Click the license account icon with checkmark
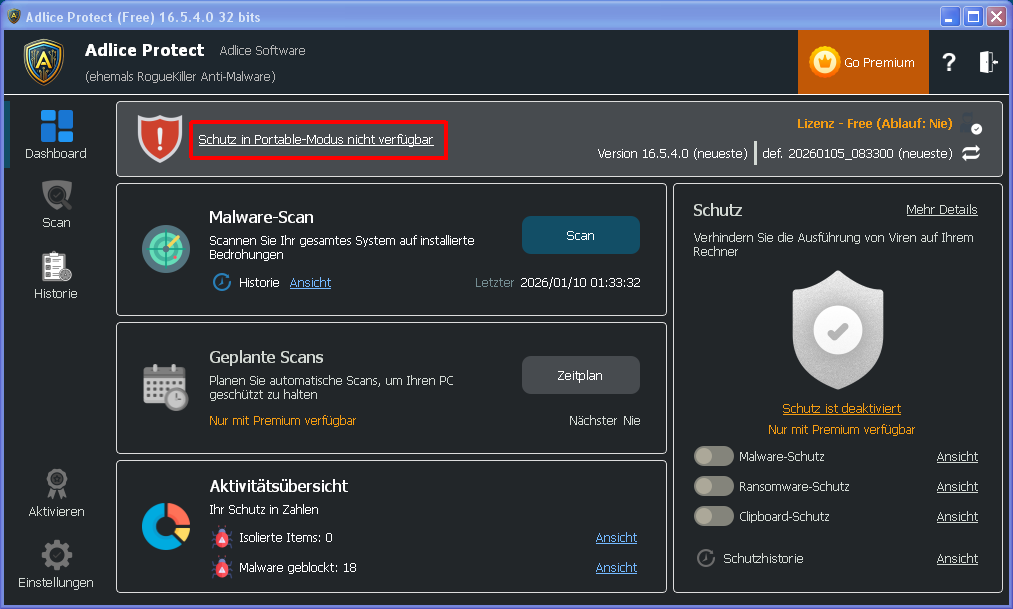The width and height of the screenshot is (1013, 609). coord(970,123)
